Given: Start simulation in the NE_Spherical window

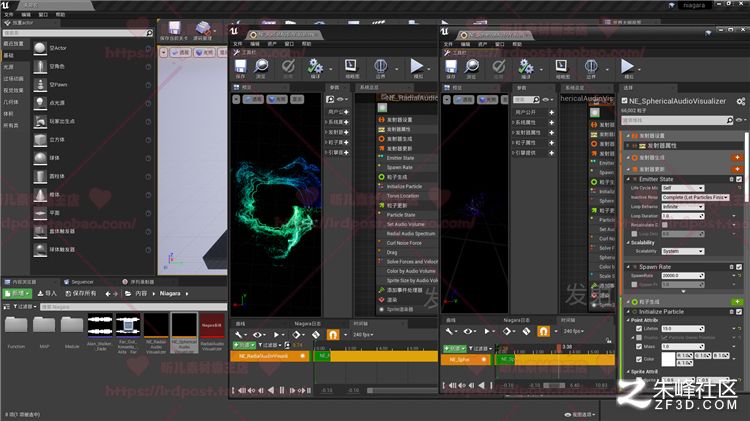Looking at the screenshot, I should click(628, 68).
